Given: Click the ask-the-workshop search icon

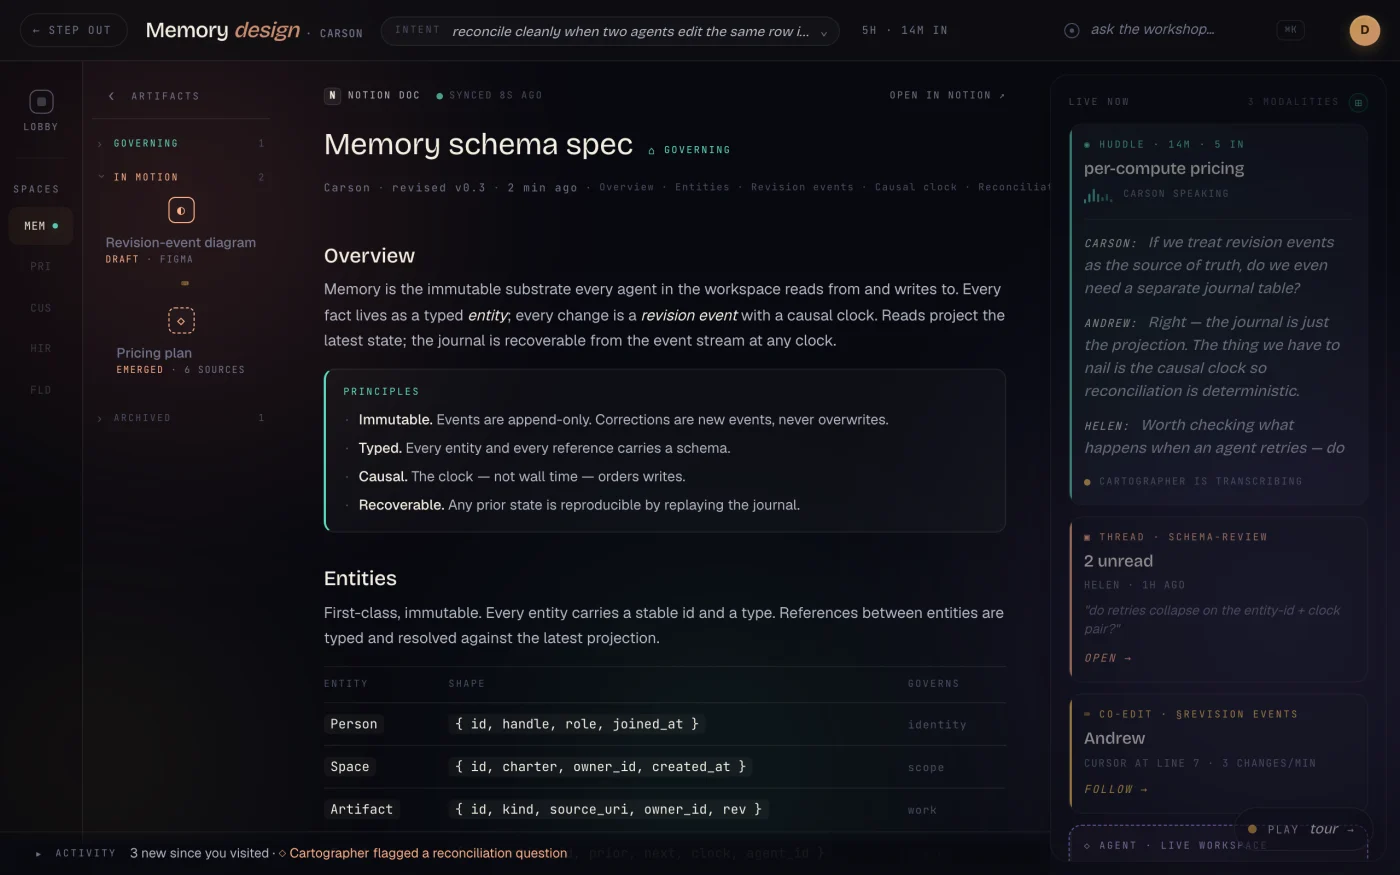Looking at the screenshot, I should click(1072, 31).
